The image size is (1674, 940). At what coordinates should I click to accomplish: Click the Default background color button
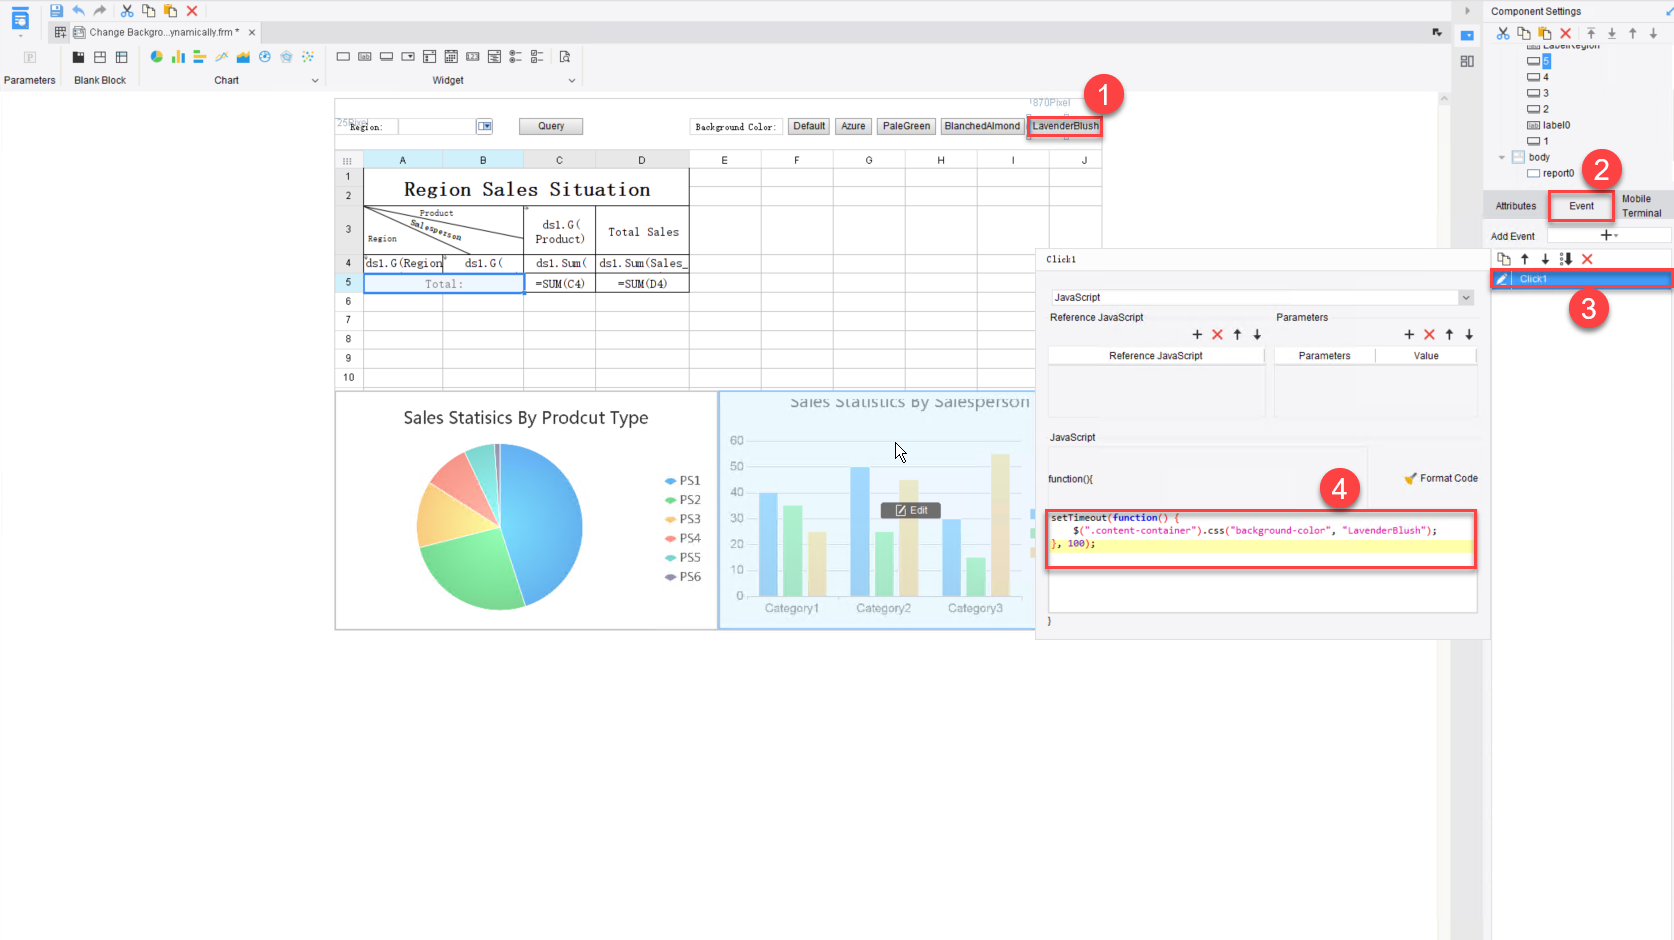[808, 126]
